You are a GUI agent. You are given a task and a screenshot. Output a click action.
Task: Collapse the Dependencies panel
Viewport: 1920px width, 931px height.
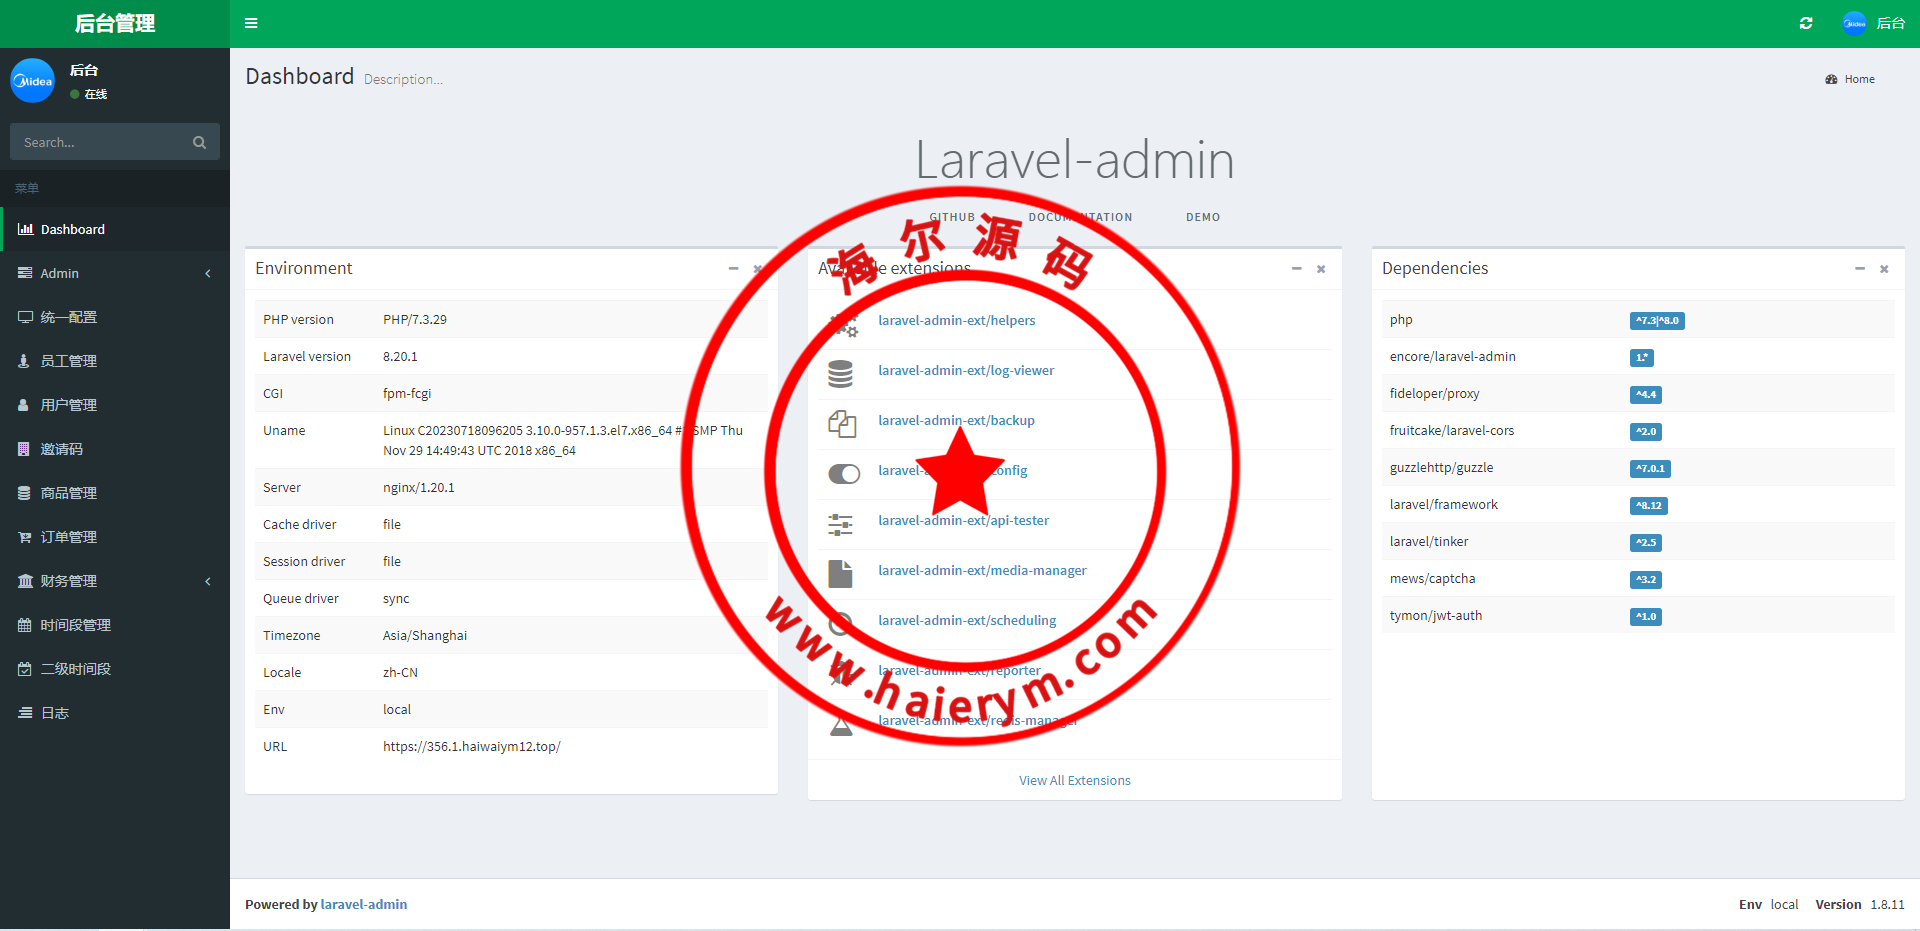1860,269
